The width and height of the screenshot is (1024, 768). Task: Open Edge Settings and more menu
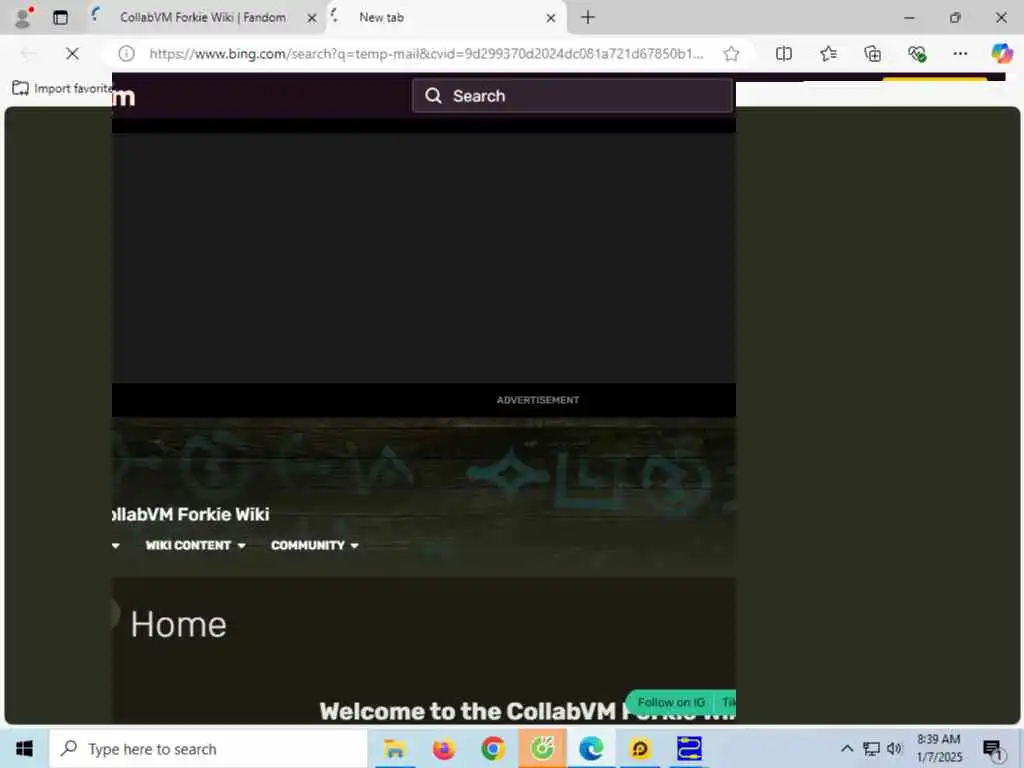point(960,54)
